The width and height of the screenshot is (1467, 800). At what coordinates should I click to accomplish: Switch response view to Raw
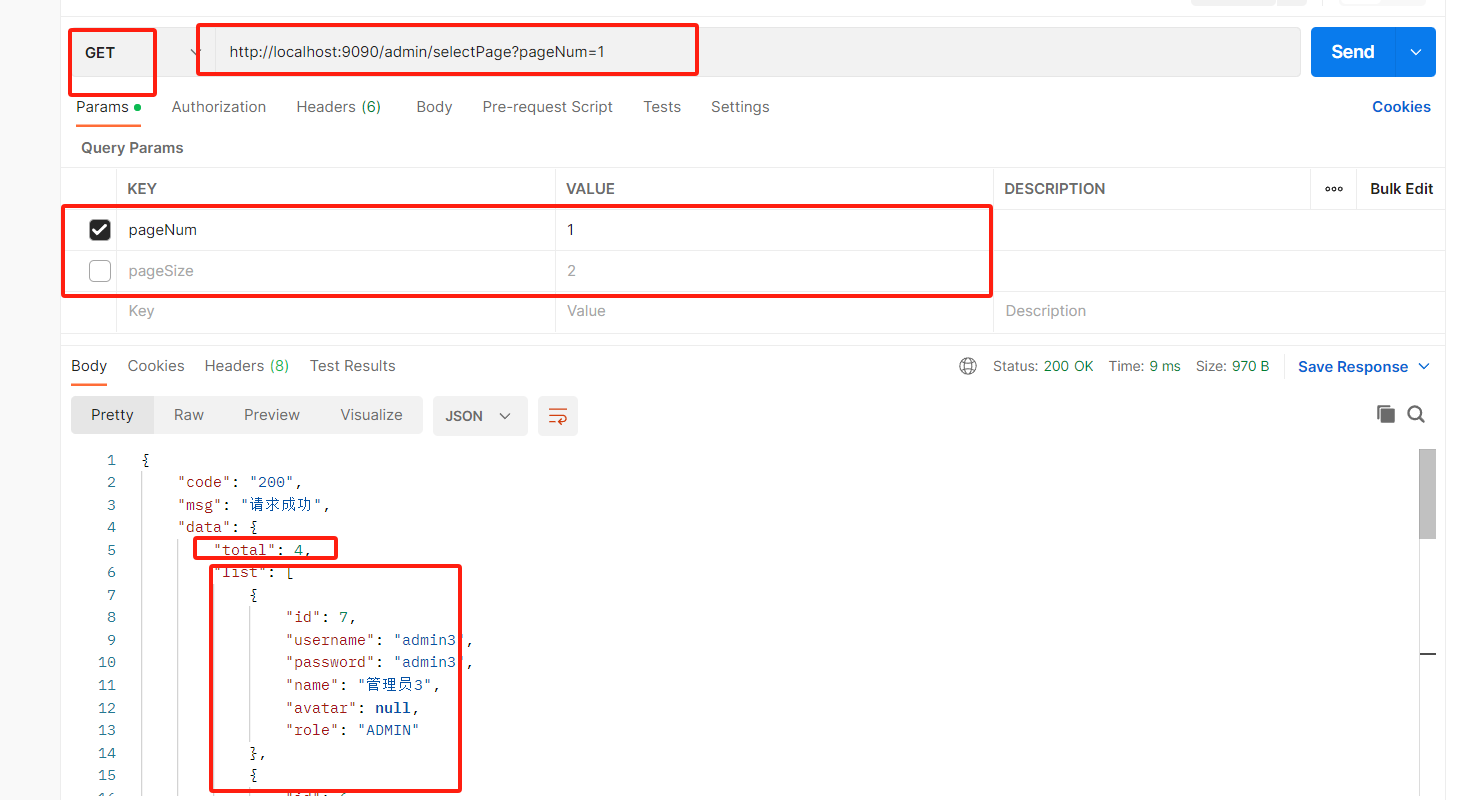coord(189,415)
